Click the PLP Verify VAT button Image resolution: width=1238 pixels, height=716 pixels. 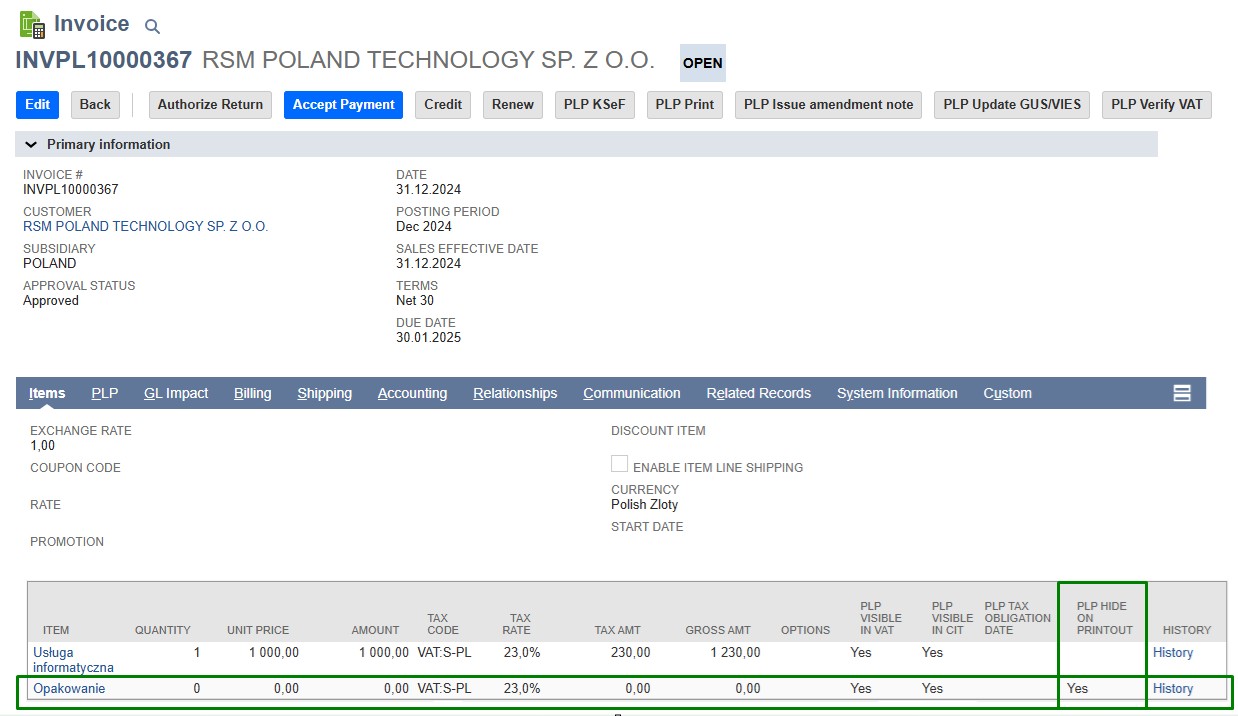pos(1156,105)
